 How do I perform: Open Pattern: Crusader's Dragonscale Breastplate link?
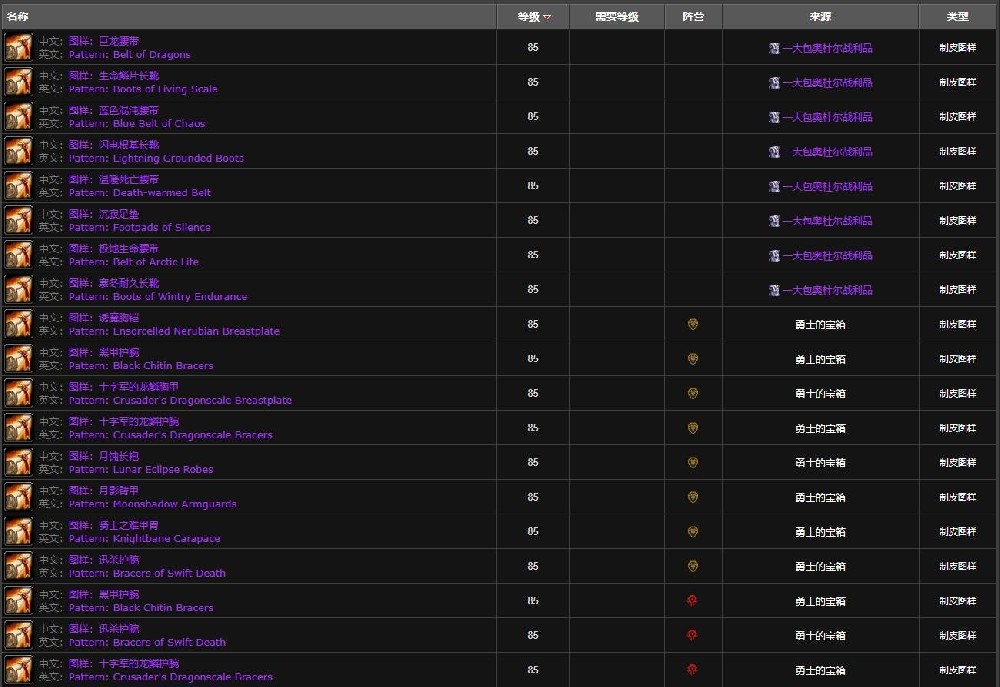180,400
